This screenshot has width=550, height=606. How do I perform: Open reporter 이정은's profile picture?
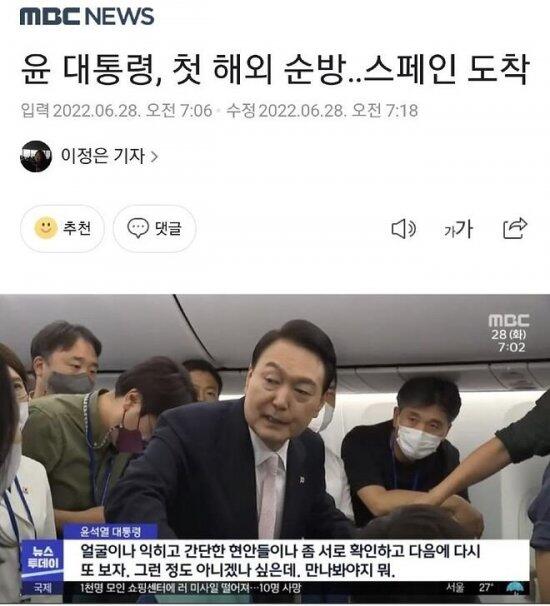click(36, 156)
